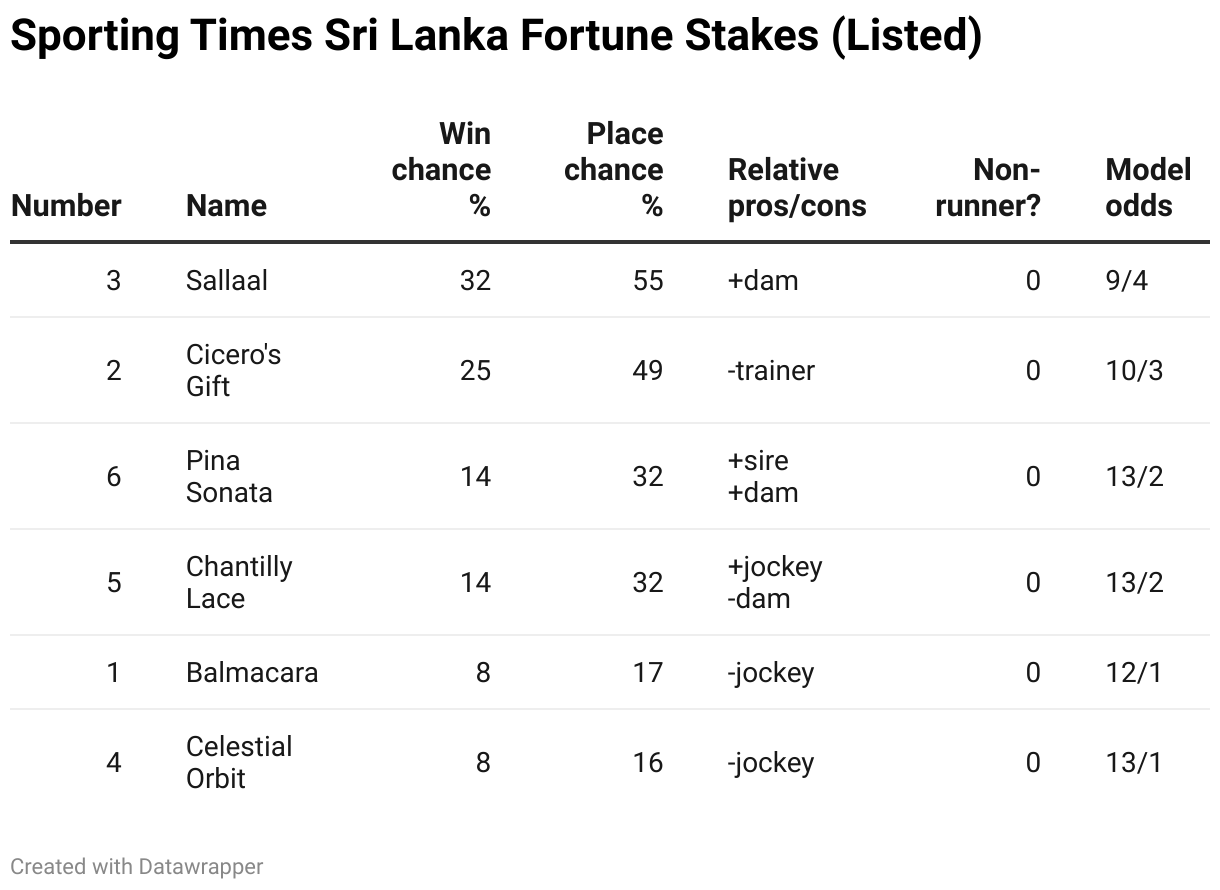Select the Celestial Orbit name cell
Image resolution: width=1220 pixels, height=890 pixels.
(x=239, y=762)
